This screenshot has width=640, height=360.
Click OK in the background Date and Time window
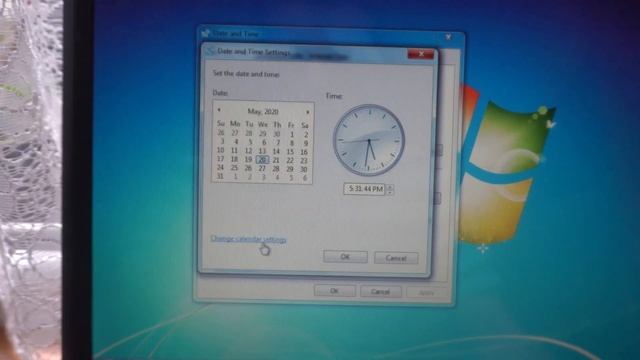[x=334, y=291]
